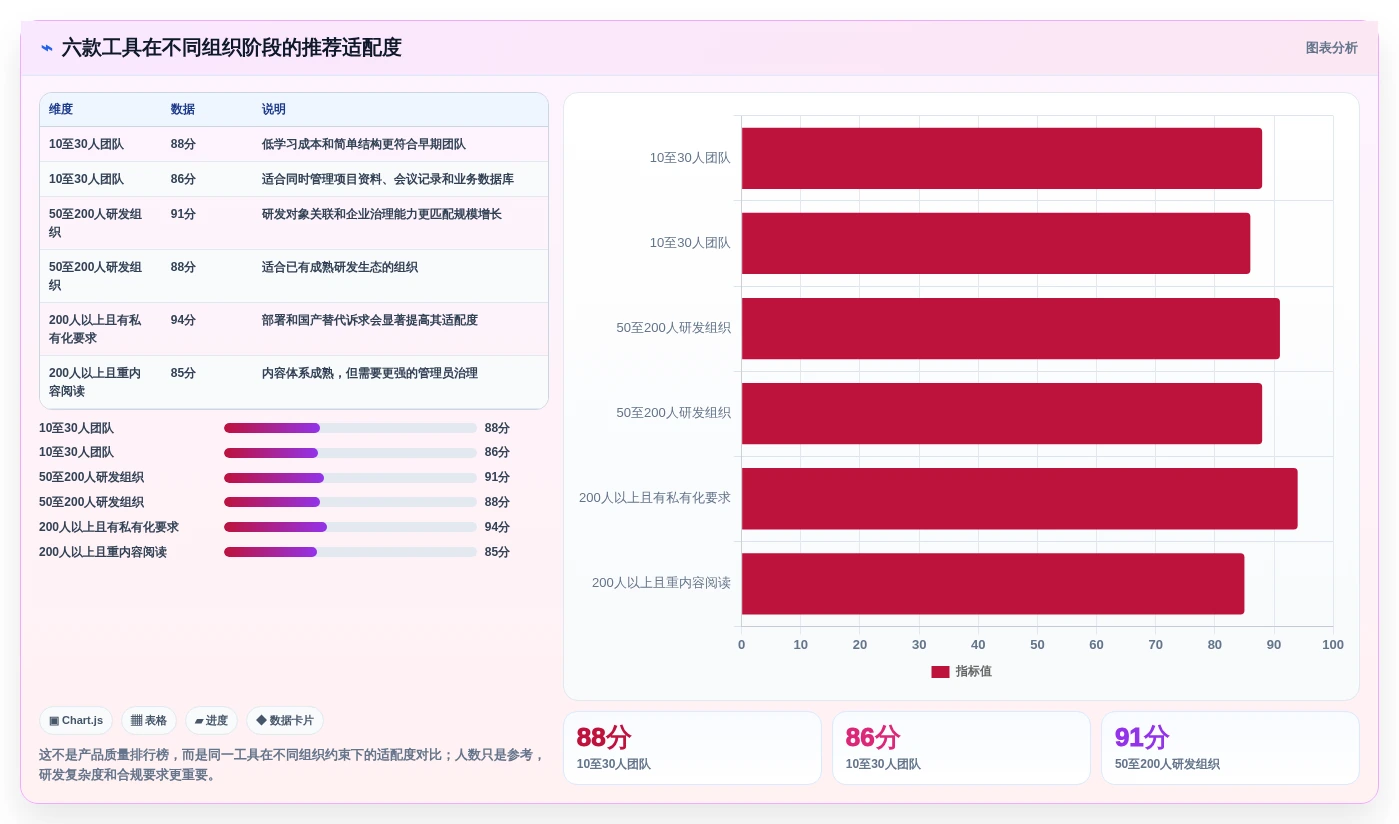
Task: Click the 50至200人研发组织 chart bar reaching 91
Action: (1010, 328)
